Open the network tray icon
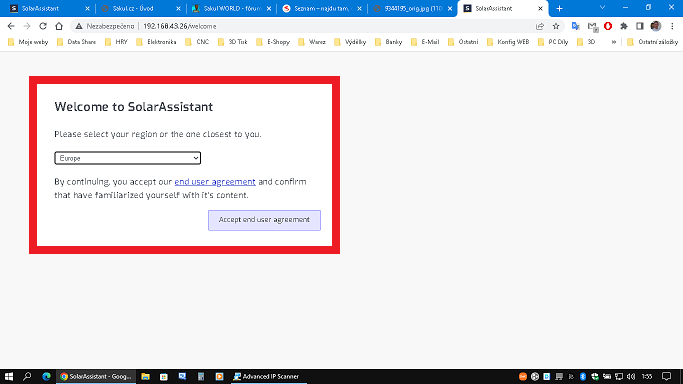 click(x=619, y=376)
